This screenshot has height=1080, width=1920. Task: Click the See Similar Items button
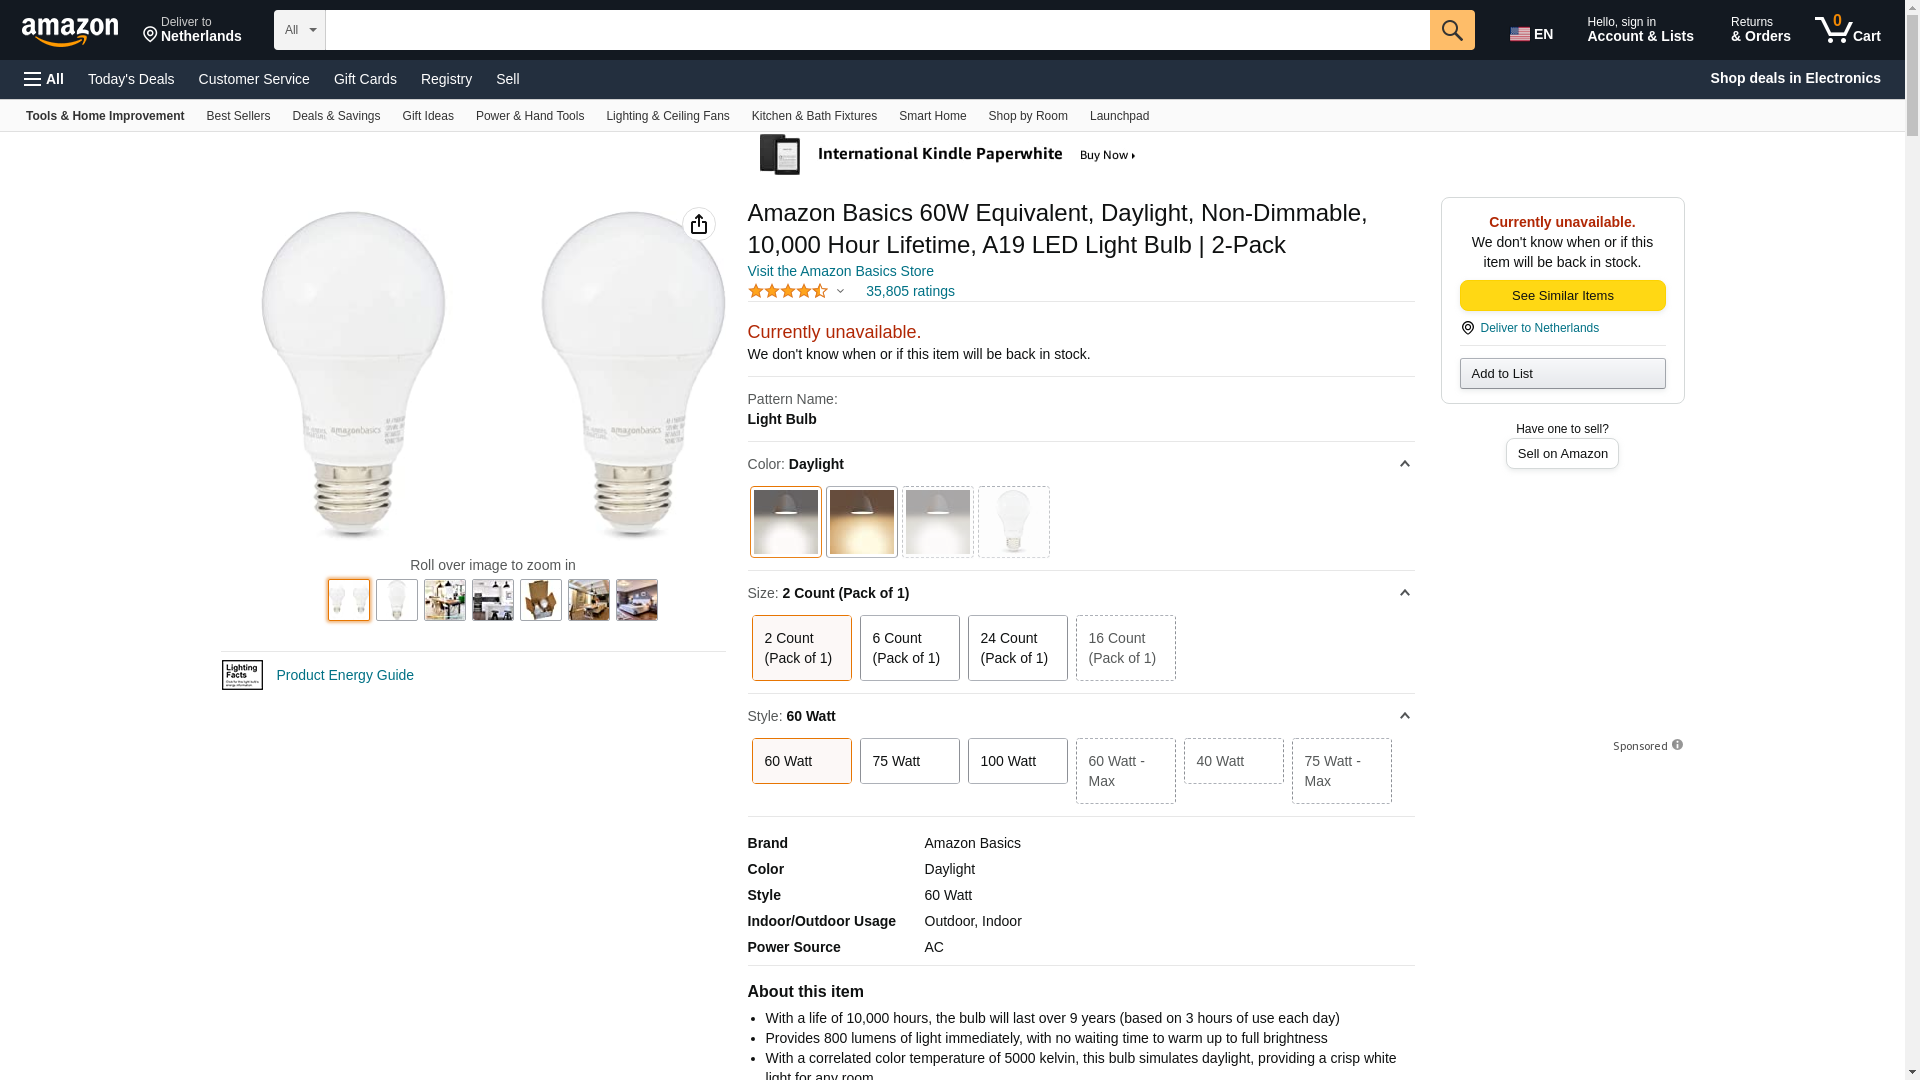(1562, 296)
